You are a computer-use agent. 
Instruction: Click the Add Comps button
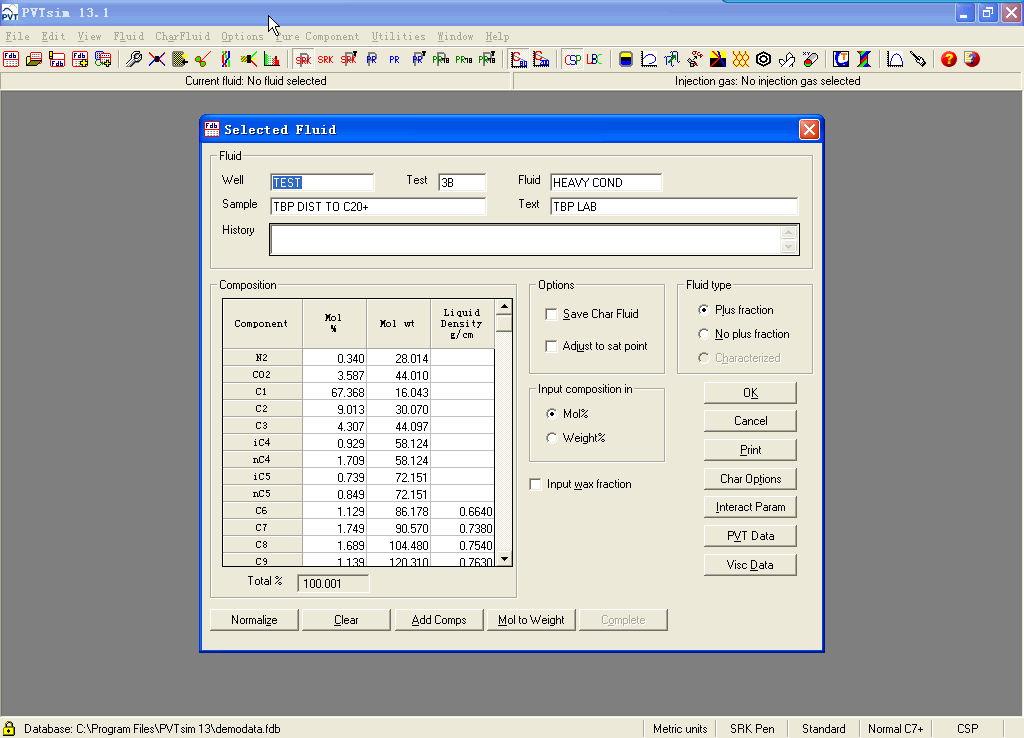[x=439, y=620]
